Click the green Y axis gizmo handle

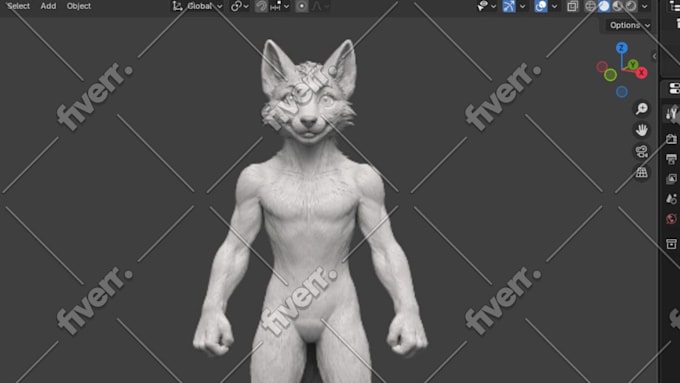(633, 65)
